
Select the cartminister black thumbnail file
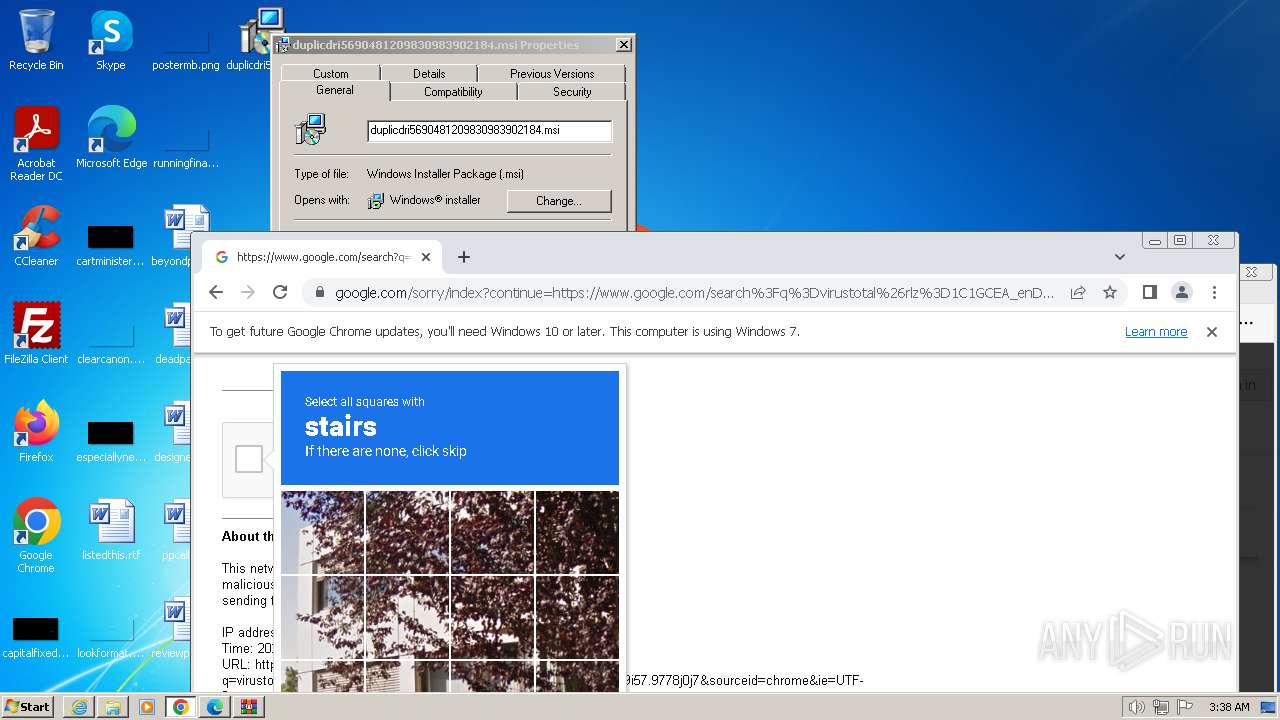click(111, 245)
